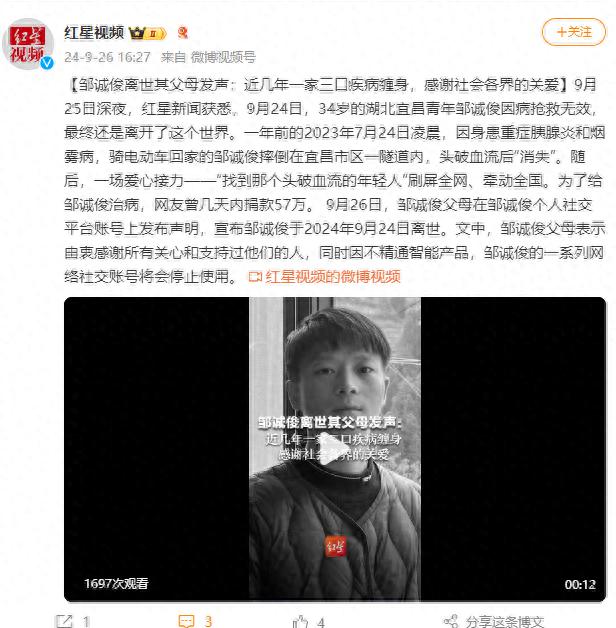
Task: Open the 红星视频 profile avatar
Action: pyautogui.click(x=28, y=44)
